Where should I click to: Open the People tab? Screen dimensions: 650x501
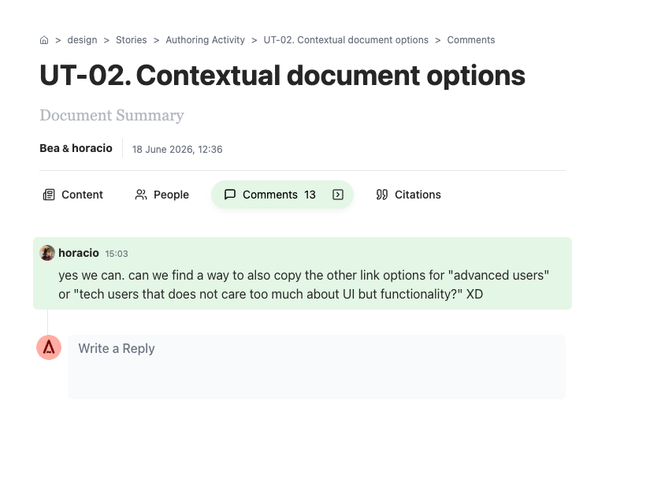(x=162, y=194)
